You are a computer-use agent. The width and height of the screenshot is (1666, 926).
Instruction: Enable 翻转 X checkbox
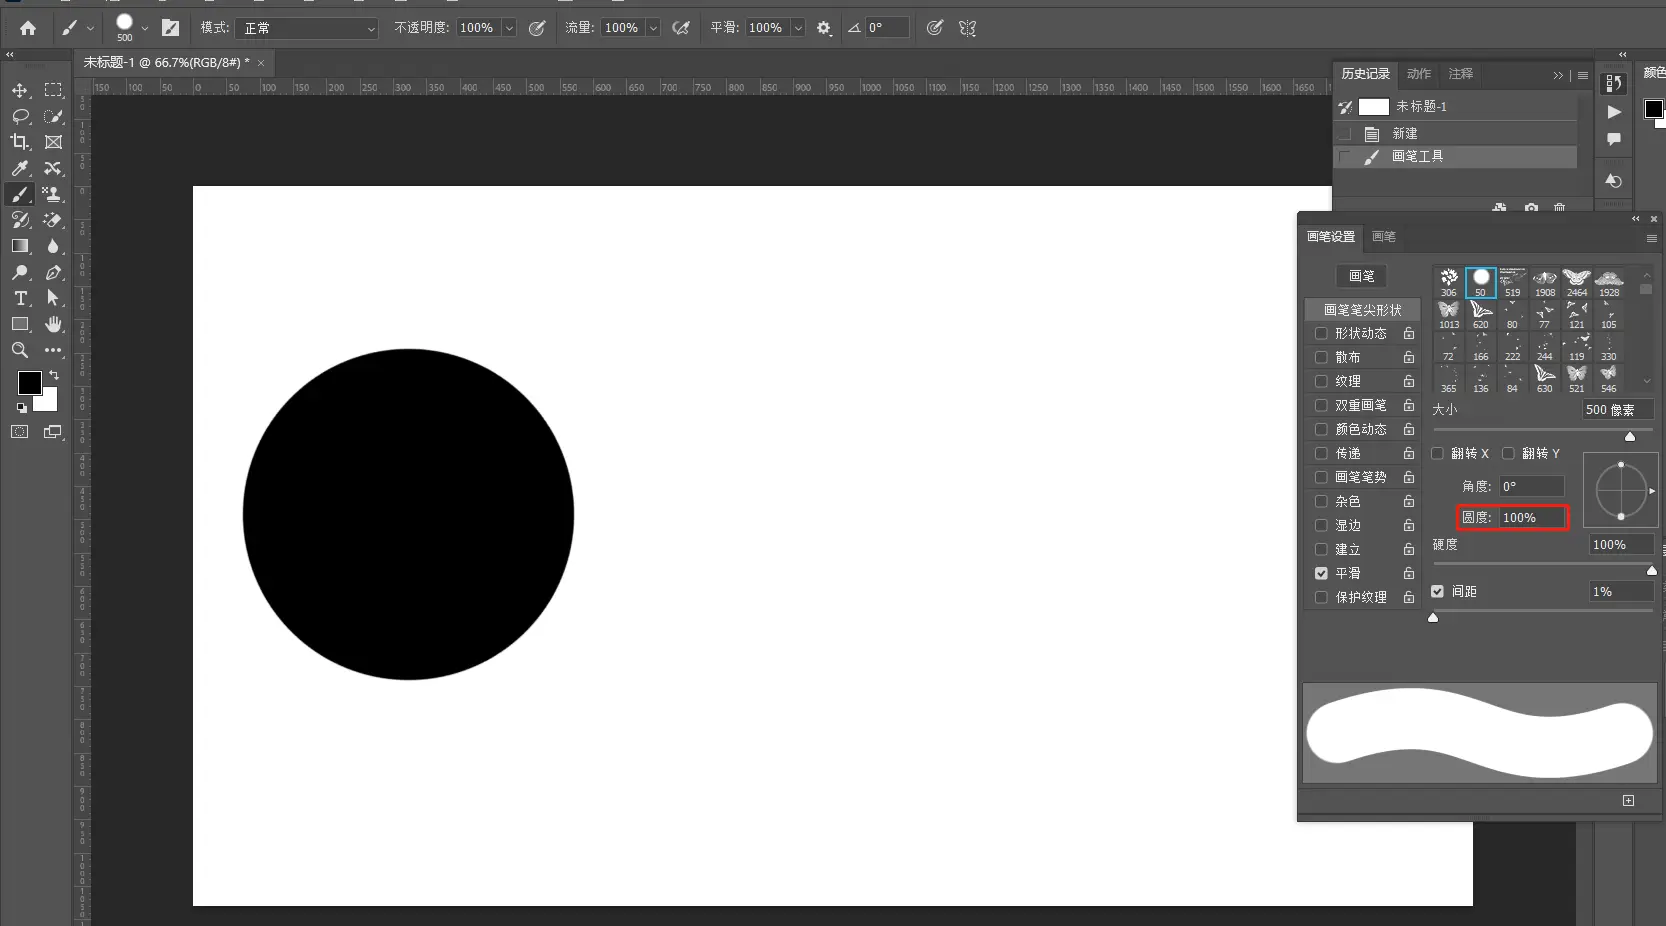tap(1437, 453)
